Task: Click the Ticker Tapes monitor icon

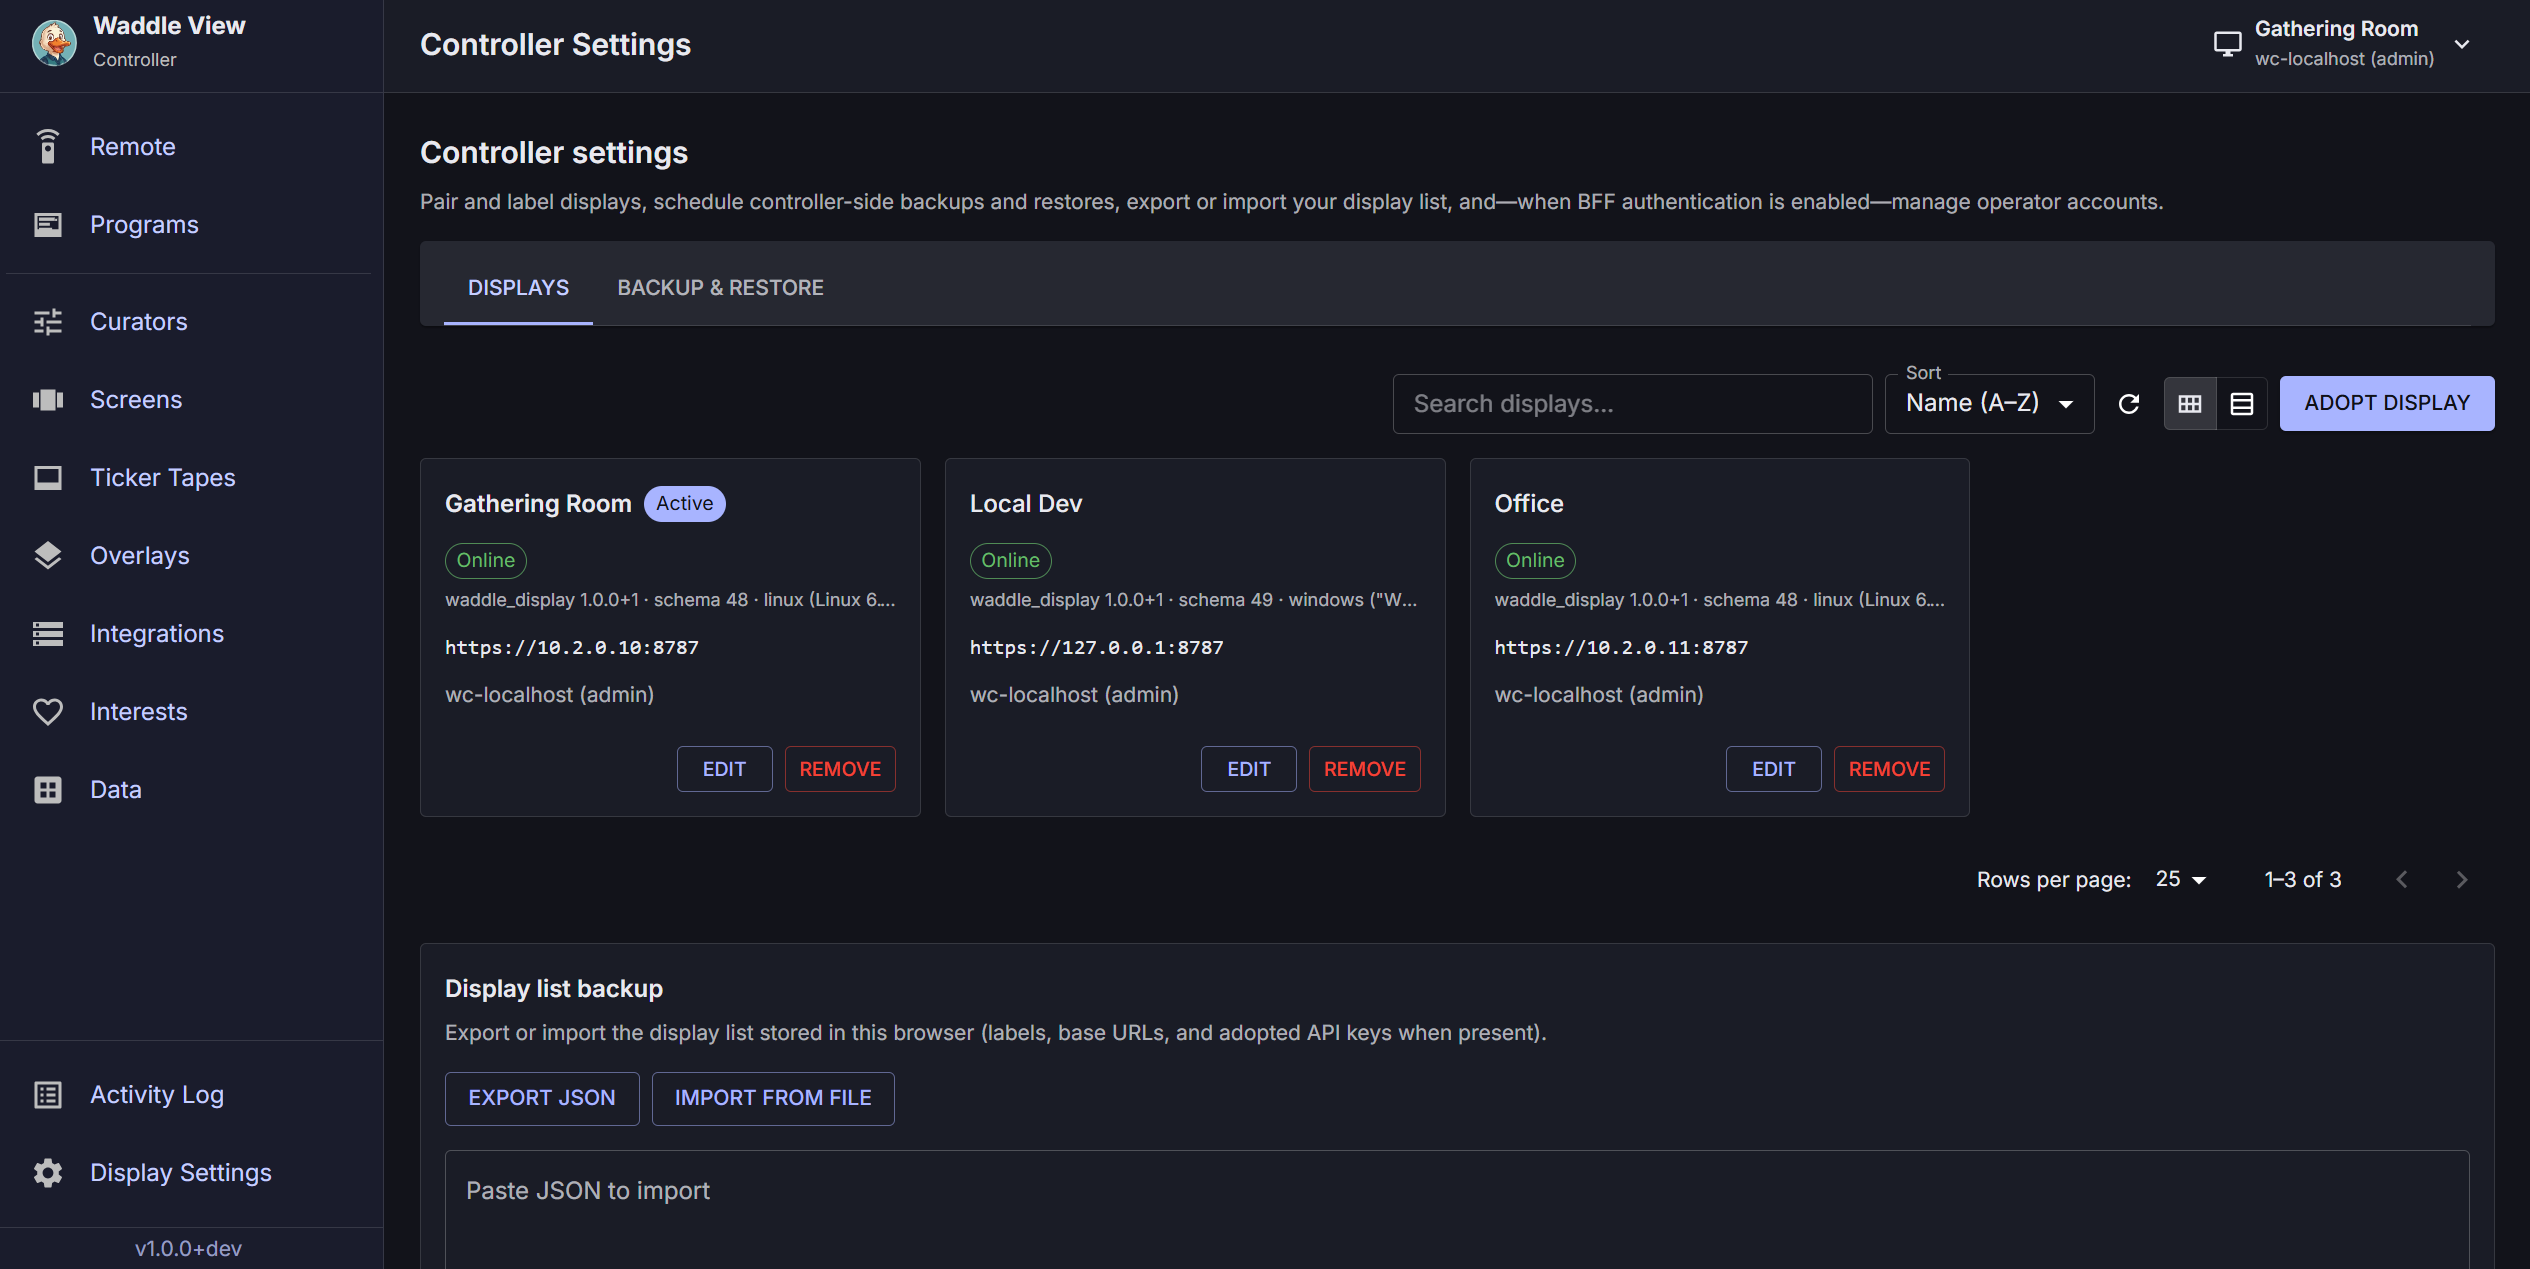Action: (x=48, y=477)
